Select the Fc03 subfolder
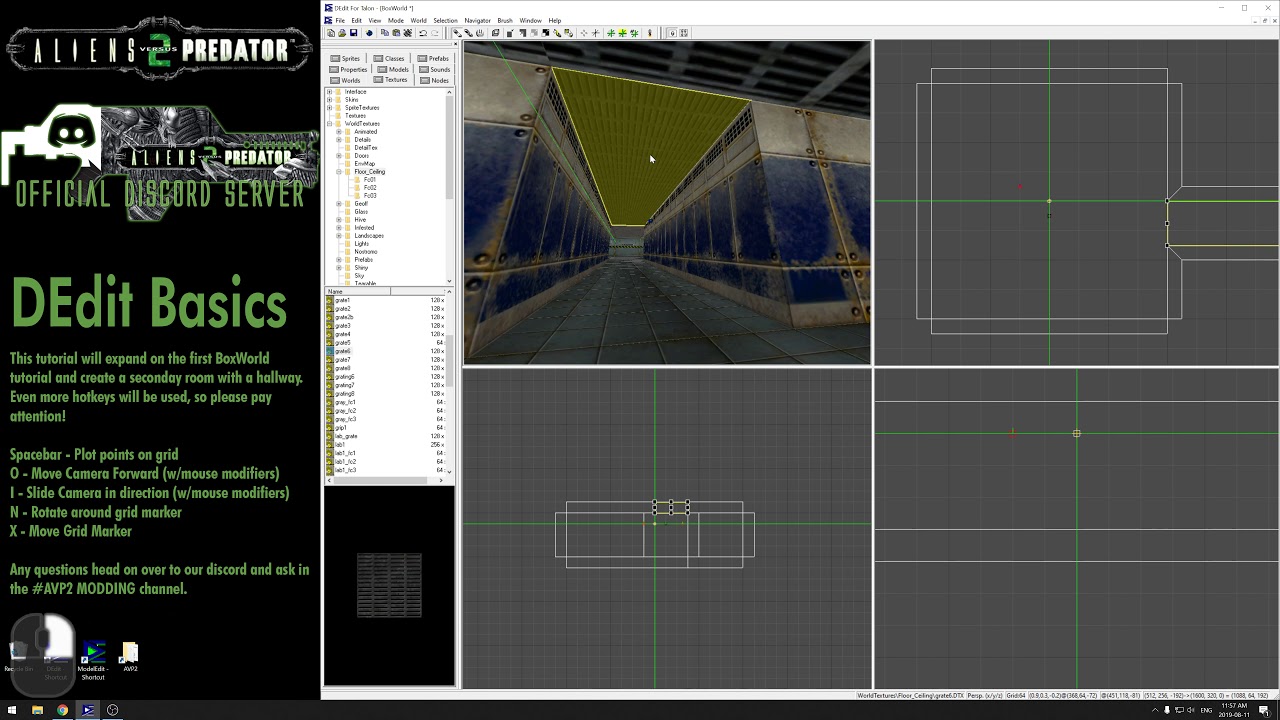The width and height of the screenshot is (1280, 720). pyautogui.click(x=370, y=196)
